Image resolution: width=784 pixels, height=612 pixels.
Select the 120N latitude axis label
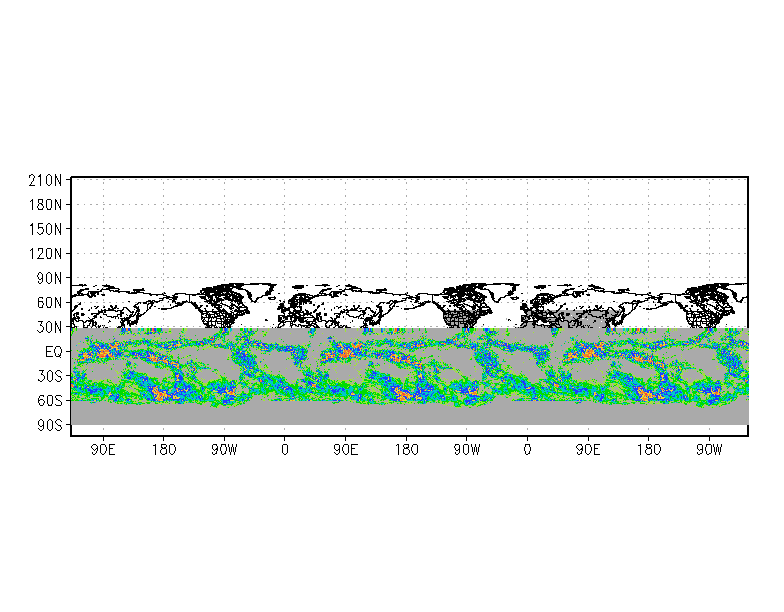(x=45, y=254)
